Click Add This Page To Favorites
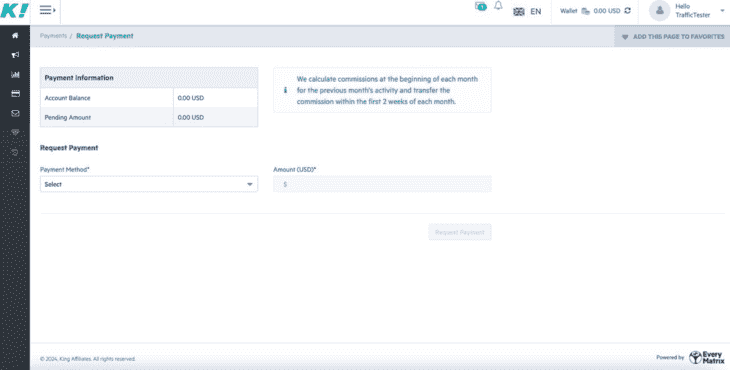The height and width of the screenshot is (370, 730). [672, 37]
